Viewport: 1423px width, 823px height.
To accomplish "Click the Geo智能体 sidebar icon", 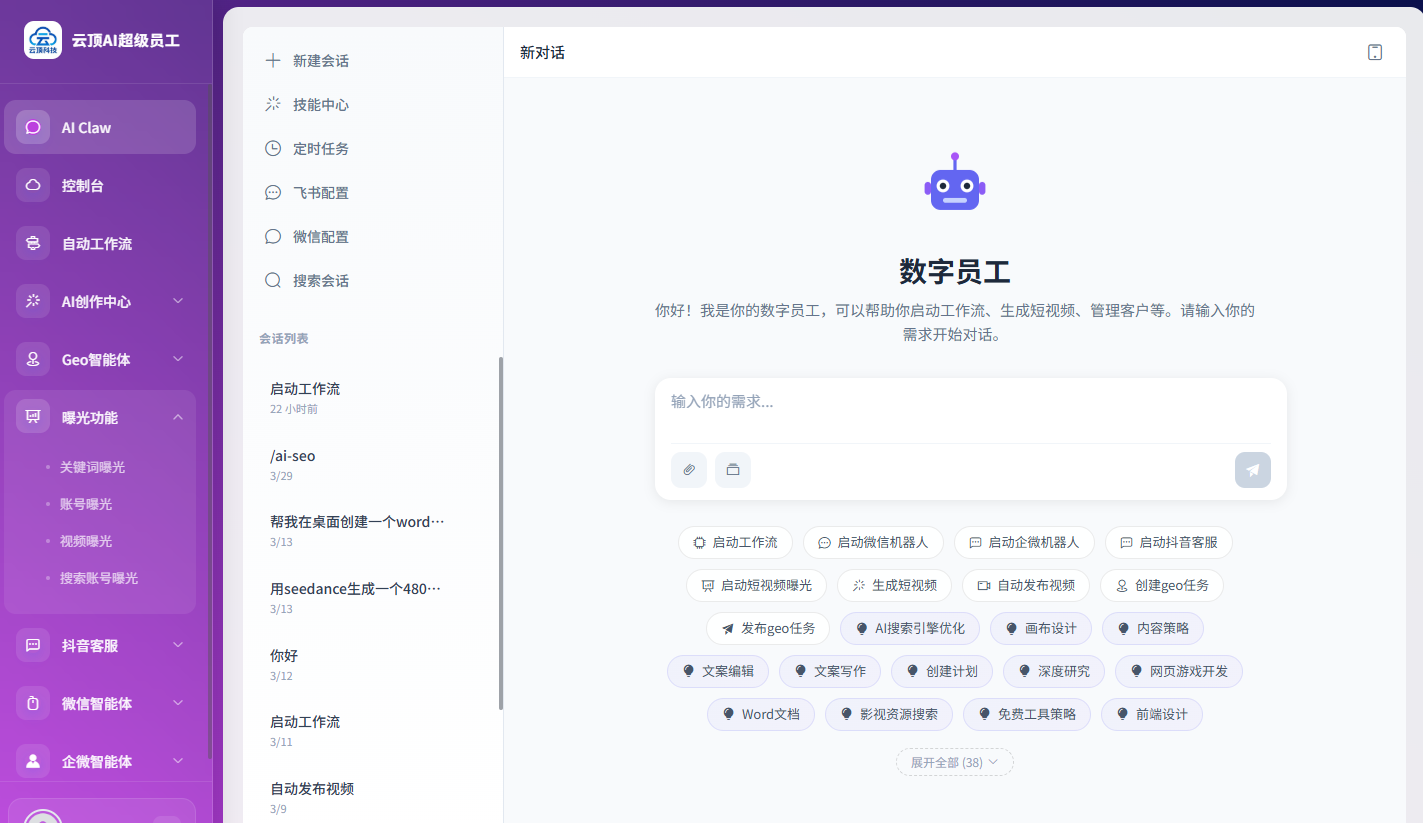I will point(33,359).
